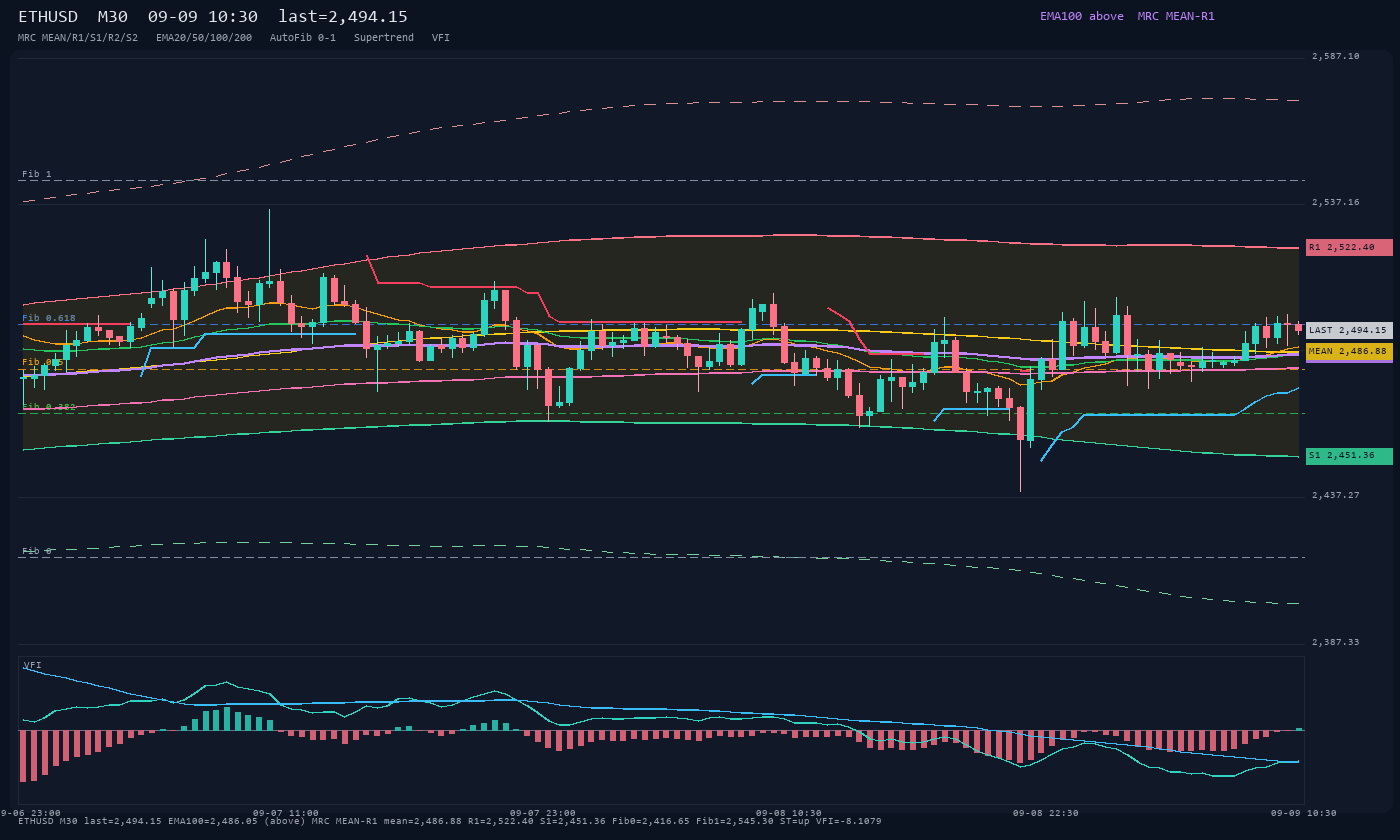Screen dimensions: 1400x840
Task: Click the M30 timeframe label
Action: (115, 17)
